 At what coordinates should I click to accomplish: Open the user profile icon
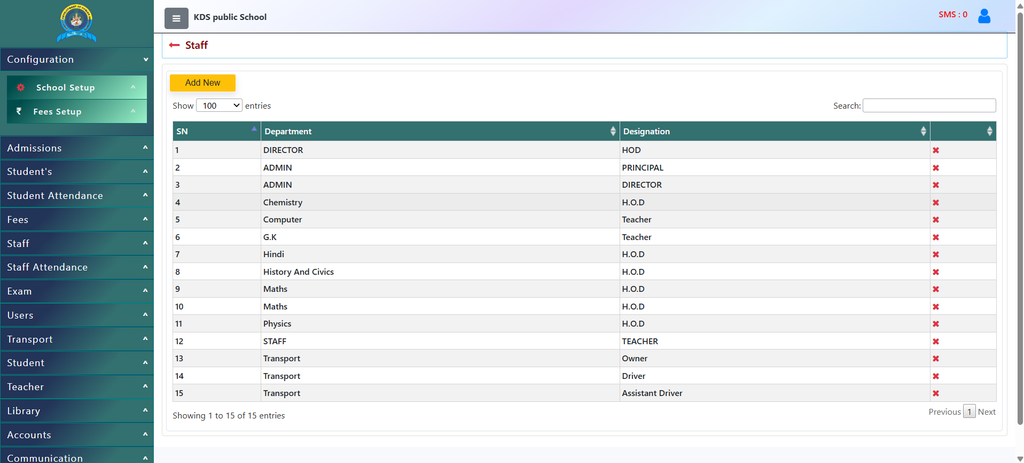tap(984, 16)
